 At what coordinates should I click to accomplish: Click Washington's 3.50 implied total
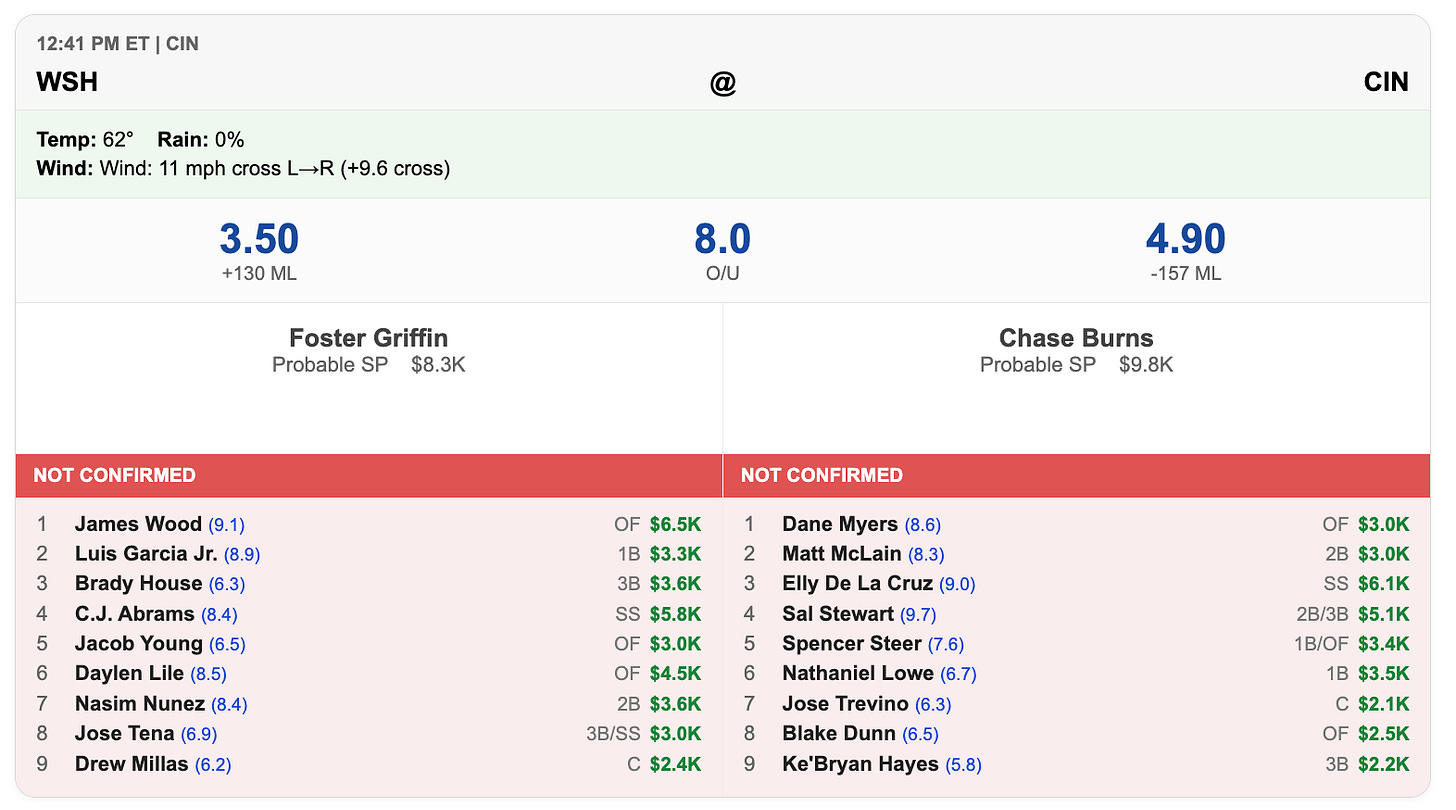(259, 240)
